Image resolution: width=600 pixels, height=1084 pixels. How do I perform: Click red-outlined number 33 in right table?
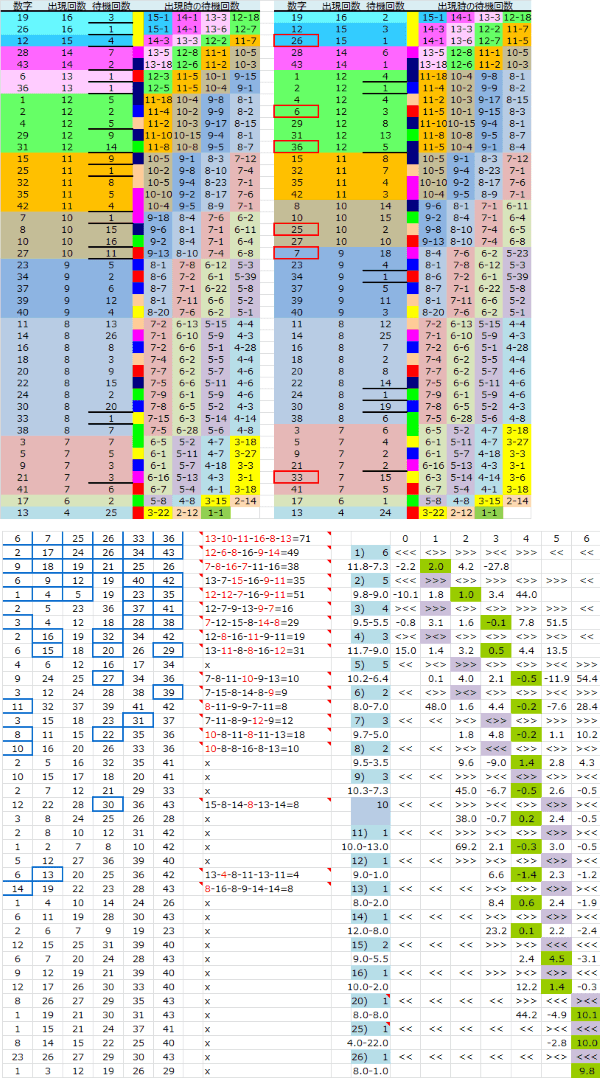point(296,477)
